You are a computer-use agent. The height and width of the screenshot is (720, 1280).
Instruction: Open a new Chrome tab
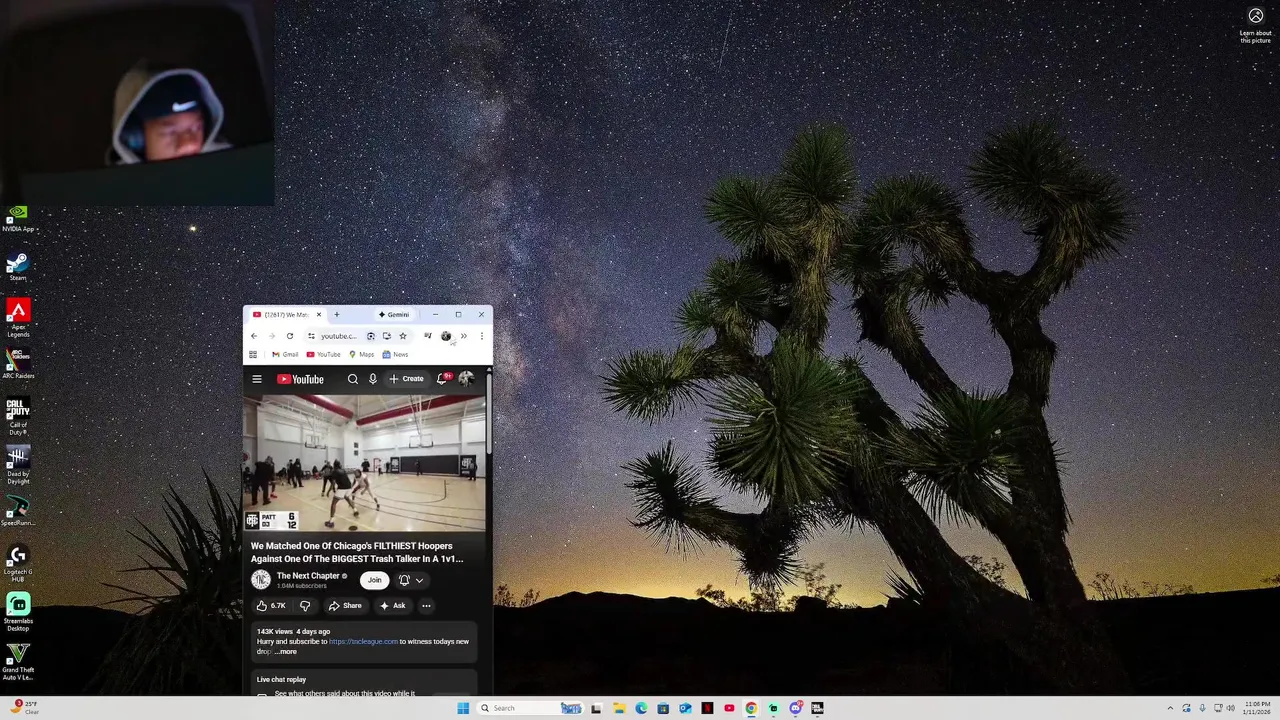coord(336,314)
